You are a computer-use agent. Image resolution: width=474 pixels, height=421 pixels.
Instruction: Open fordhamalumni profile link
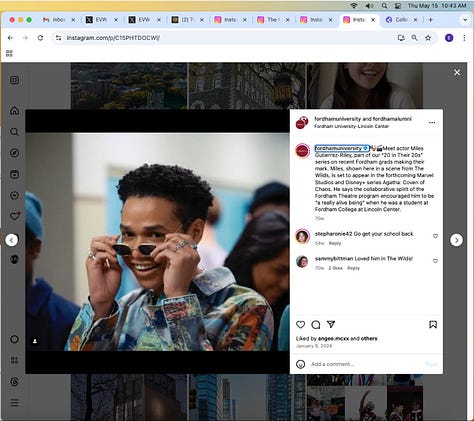[392, 119]
